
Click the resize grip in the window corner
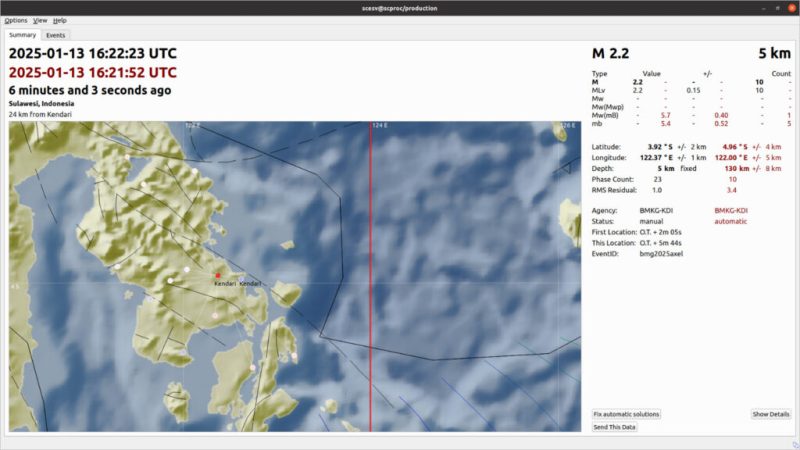click(x=794, y=443)
